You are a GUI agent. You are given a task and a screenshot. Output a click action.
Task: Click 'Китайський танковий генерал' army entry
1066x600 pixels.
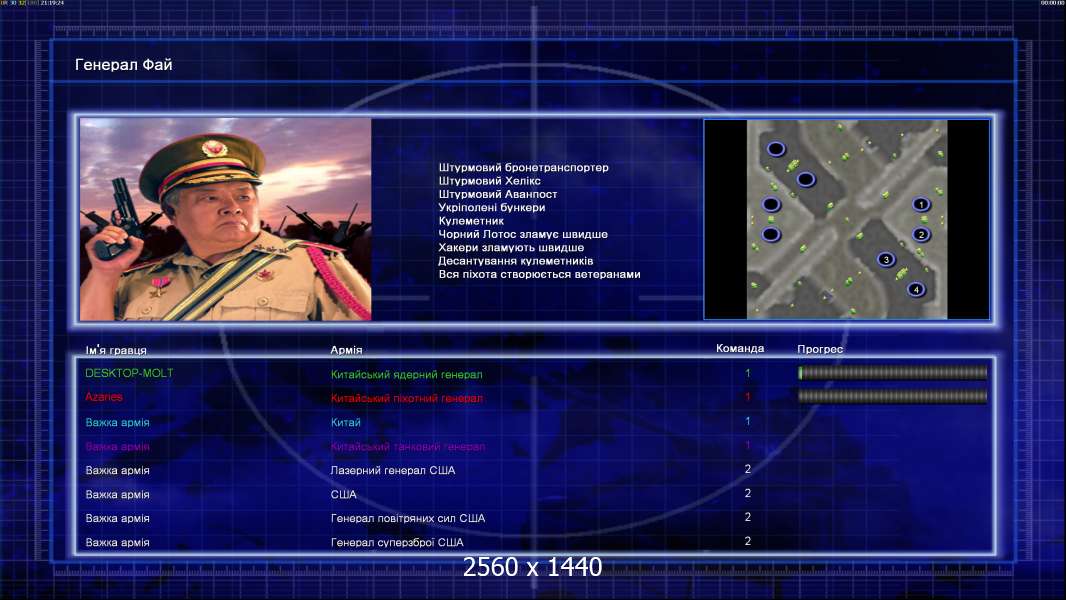[408, 446]
